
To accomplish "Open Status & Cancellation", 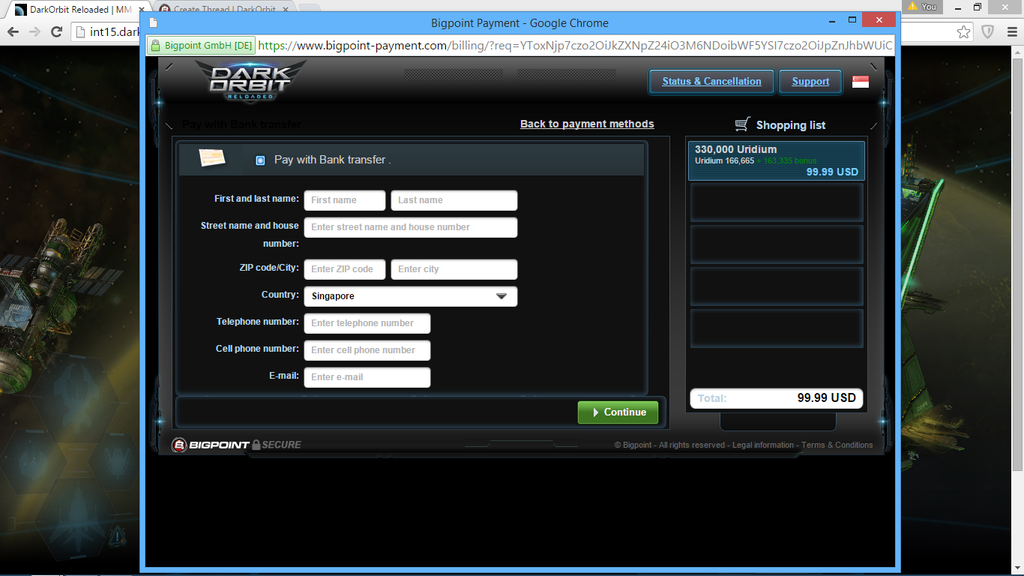I will (x=711, y=81).
